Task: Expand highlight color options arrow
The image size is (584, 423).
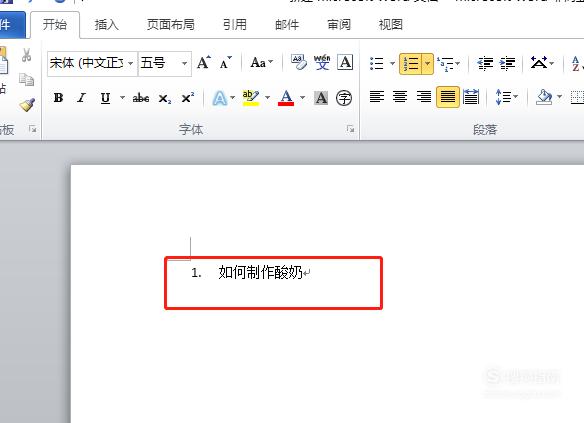Action: point(267,98)
